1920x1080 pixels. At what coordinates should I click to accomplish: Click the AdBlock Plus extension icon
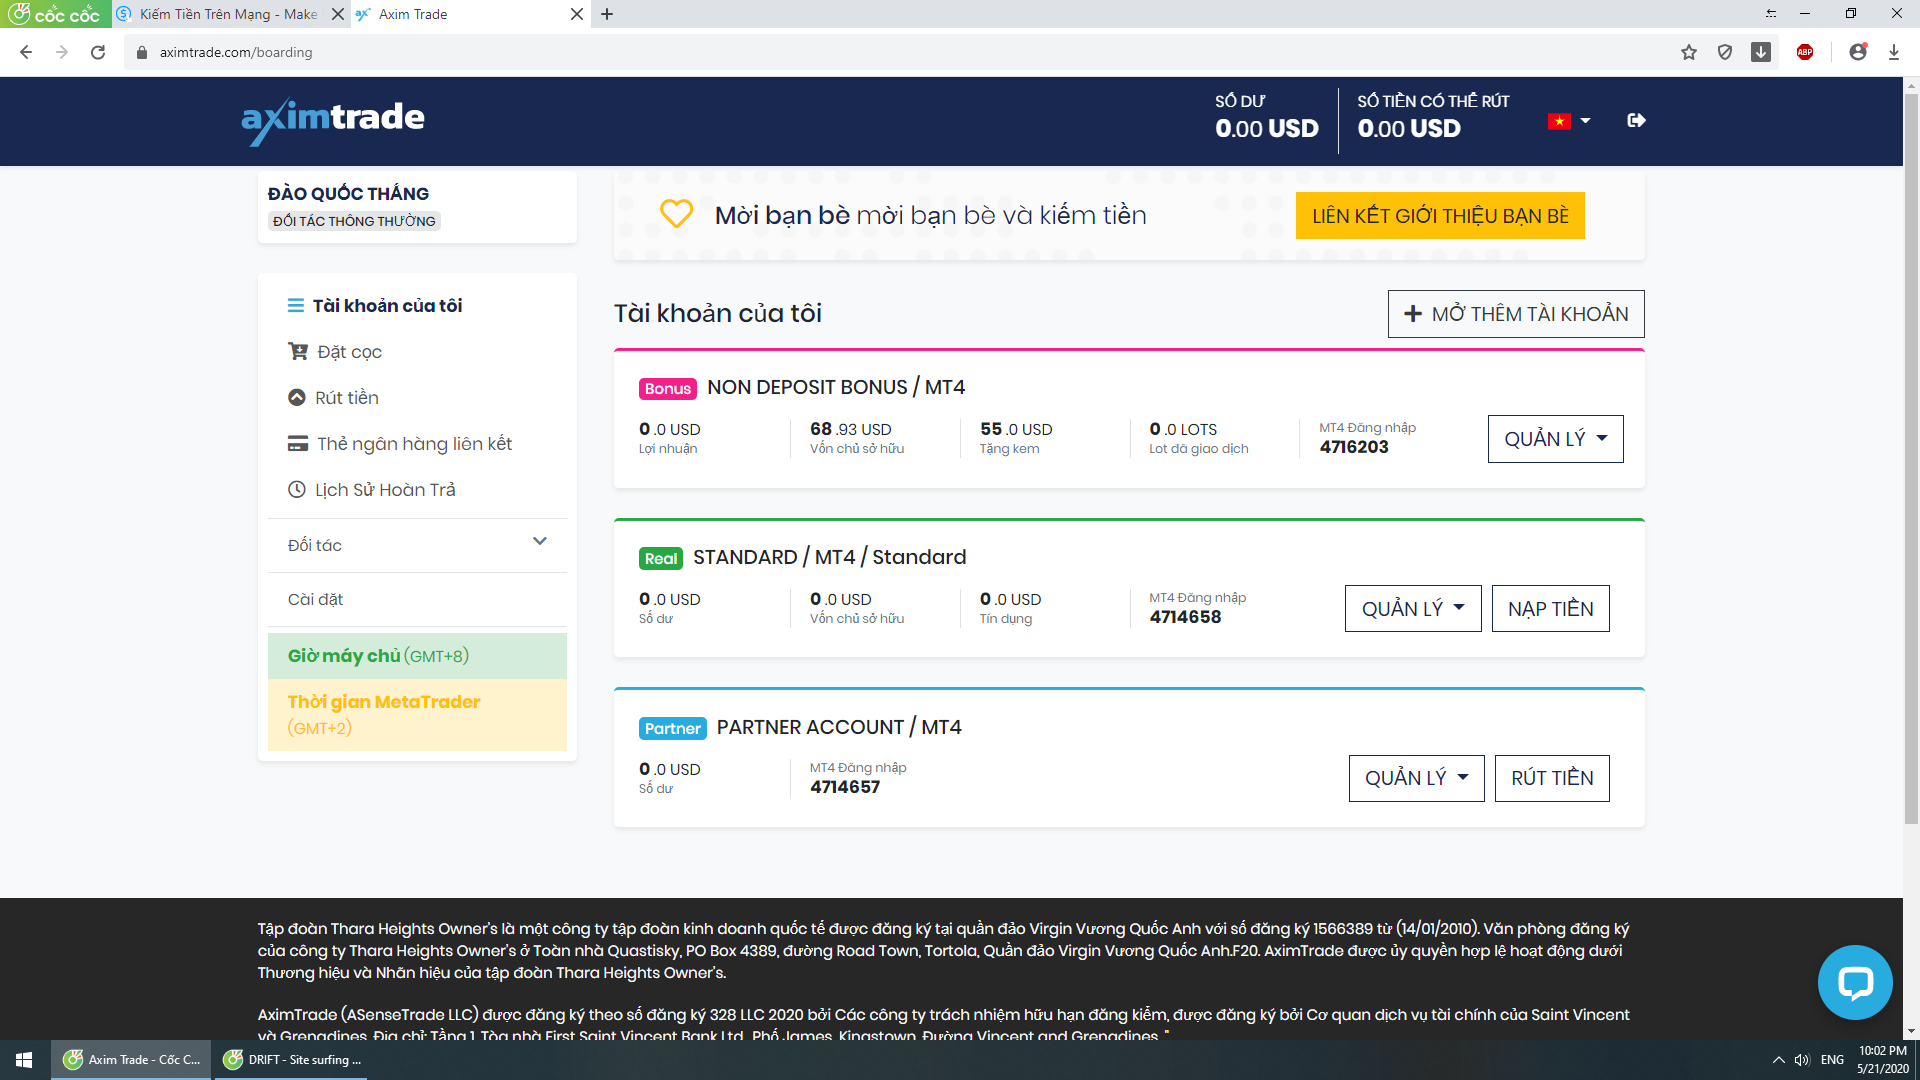(1805, 52)
